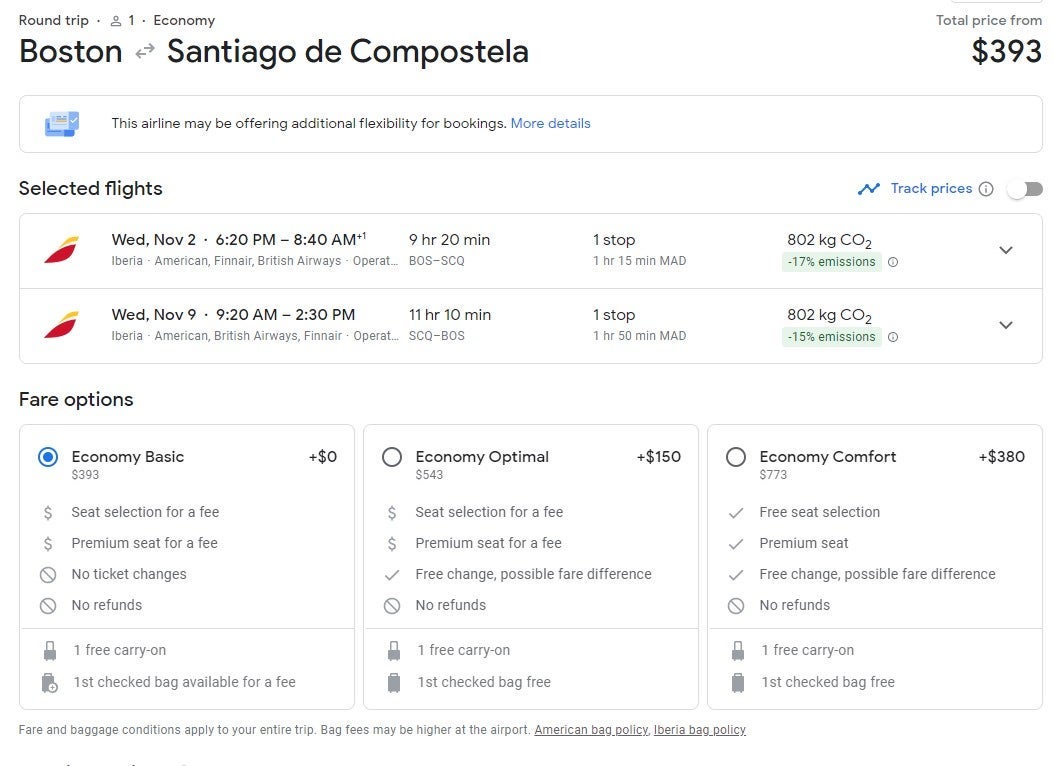
Task: Click the Iberia logo on the return flight
Action: click(61, 325)
